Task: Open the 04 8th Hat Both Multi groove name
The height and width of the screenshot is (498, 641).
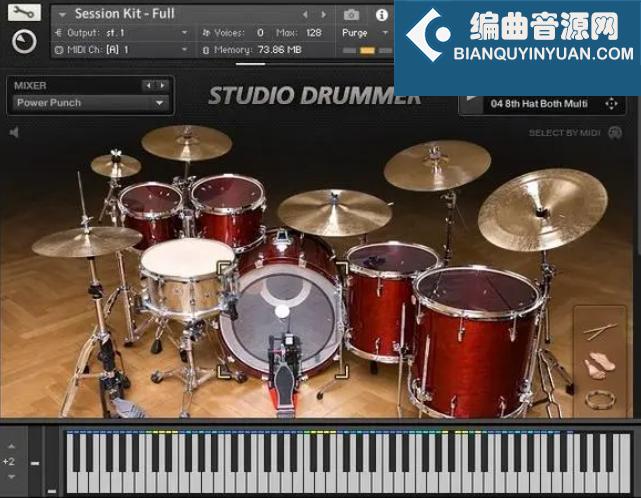Action: point(539,104)
